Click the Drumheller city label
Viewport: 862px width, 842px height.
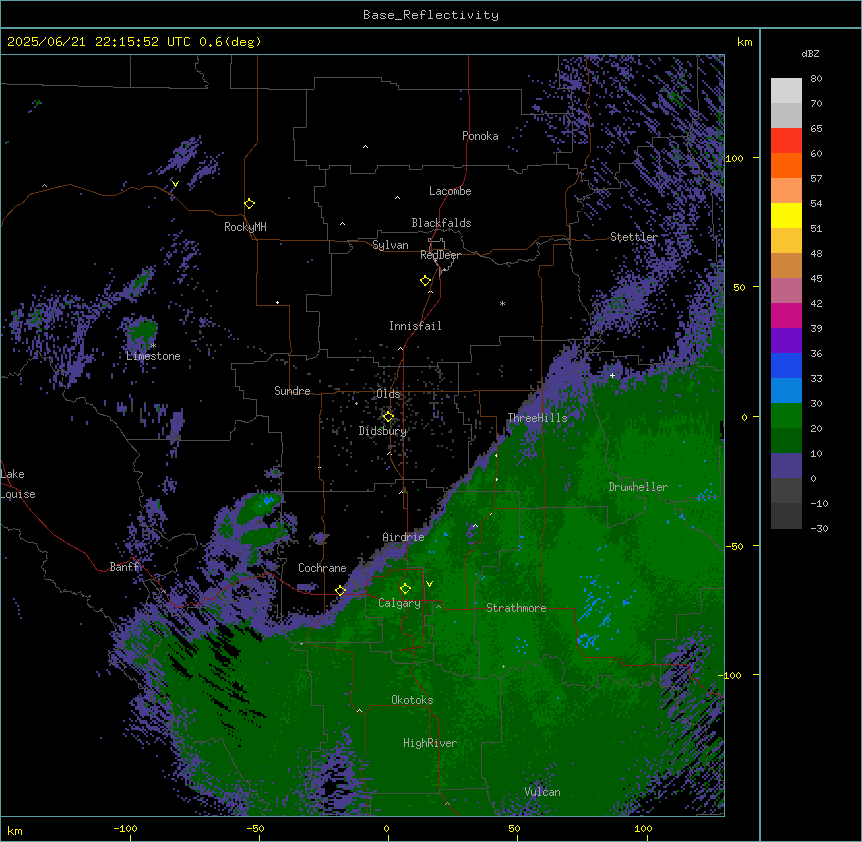(x=638, y=487)
